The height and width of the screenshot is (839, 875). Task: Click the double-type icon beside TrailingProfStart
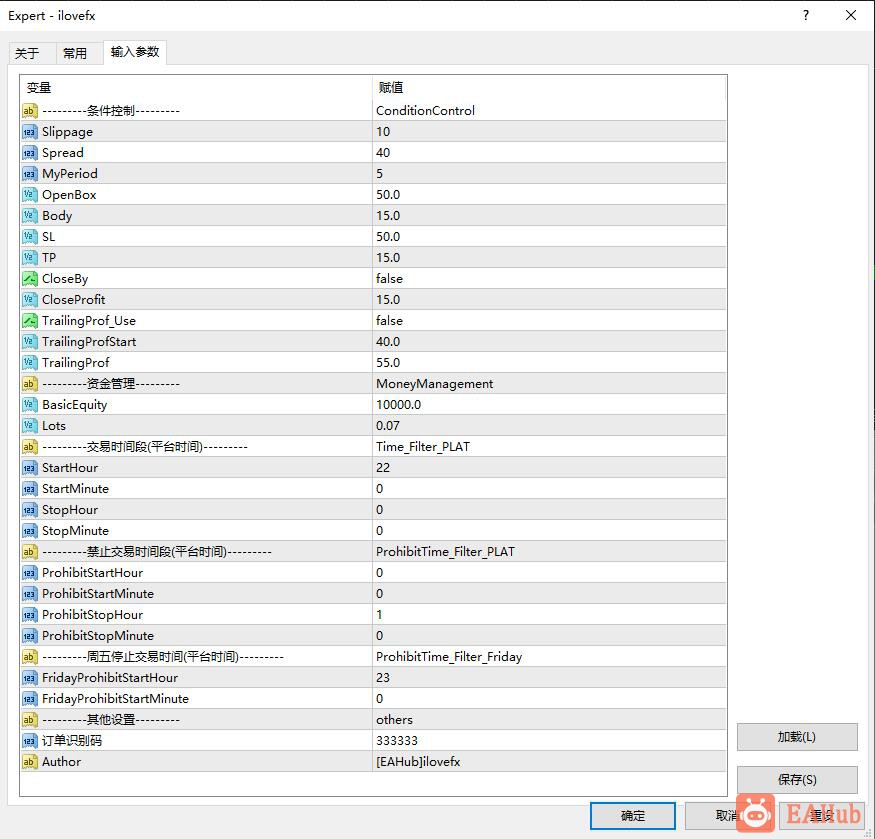point(30,342)
